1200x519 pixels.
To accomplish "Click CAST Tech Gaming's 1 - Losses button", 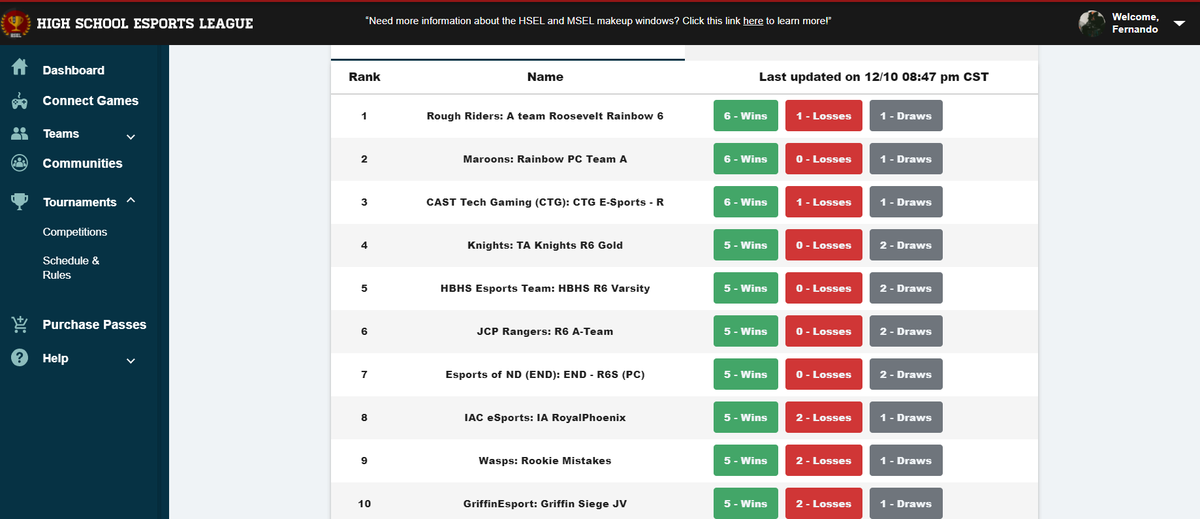I will click(x=823, y=202).
